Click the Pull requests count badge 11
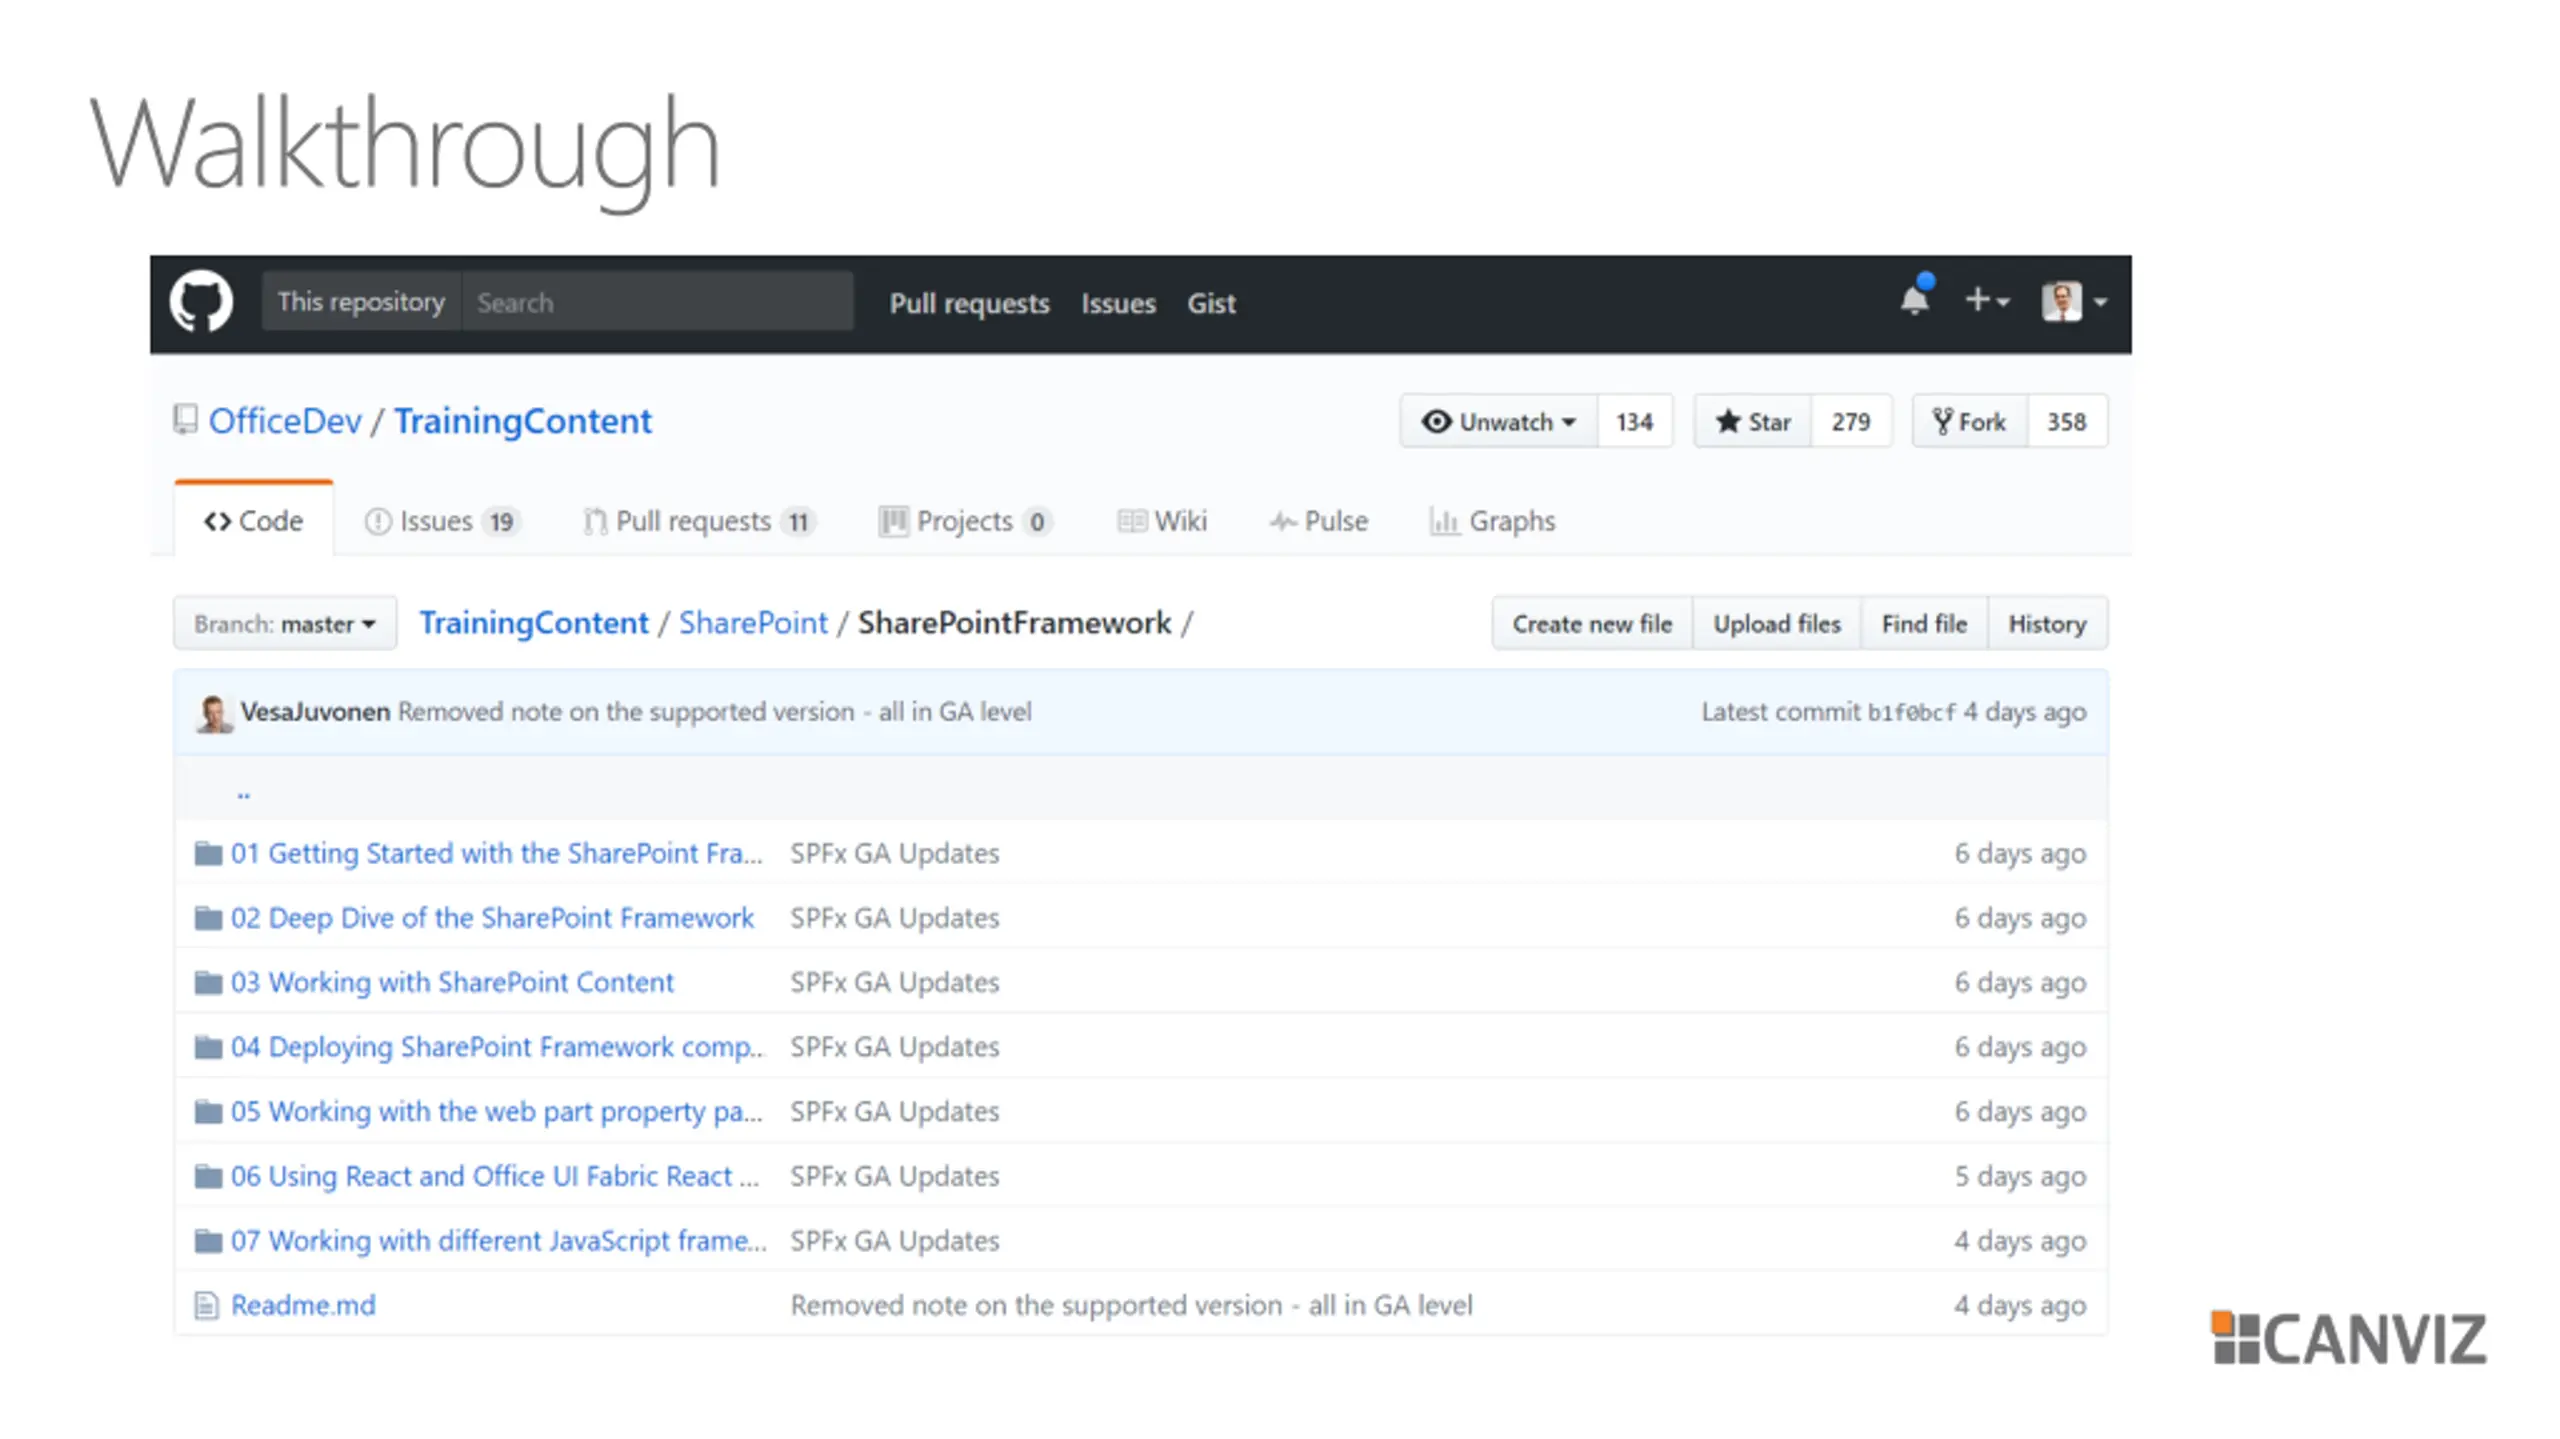Screen dimensions: 2560x1439 pyautogui.click(x=798, y=521)
